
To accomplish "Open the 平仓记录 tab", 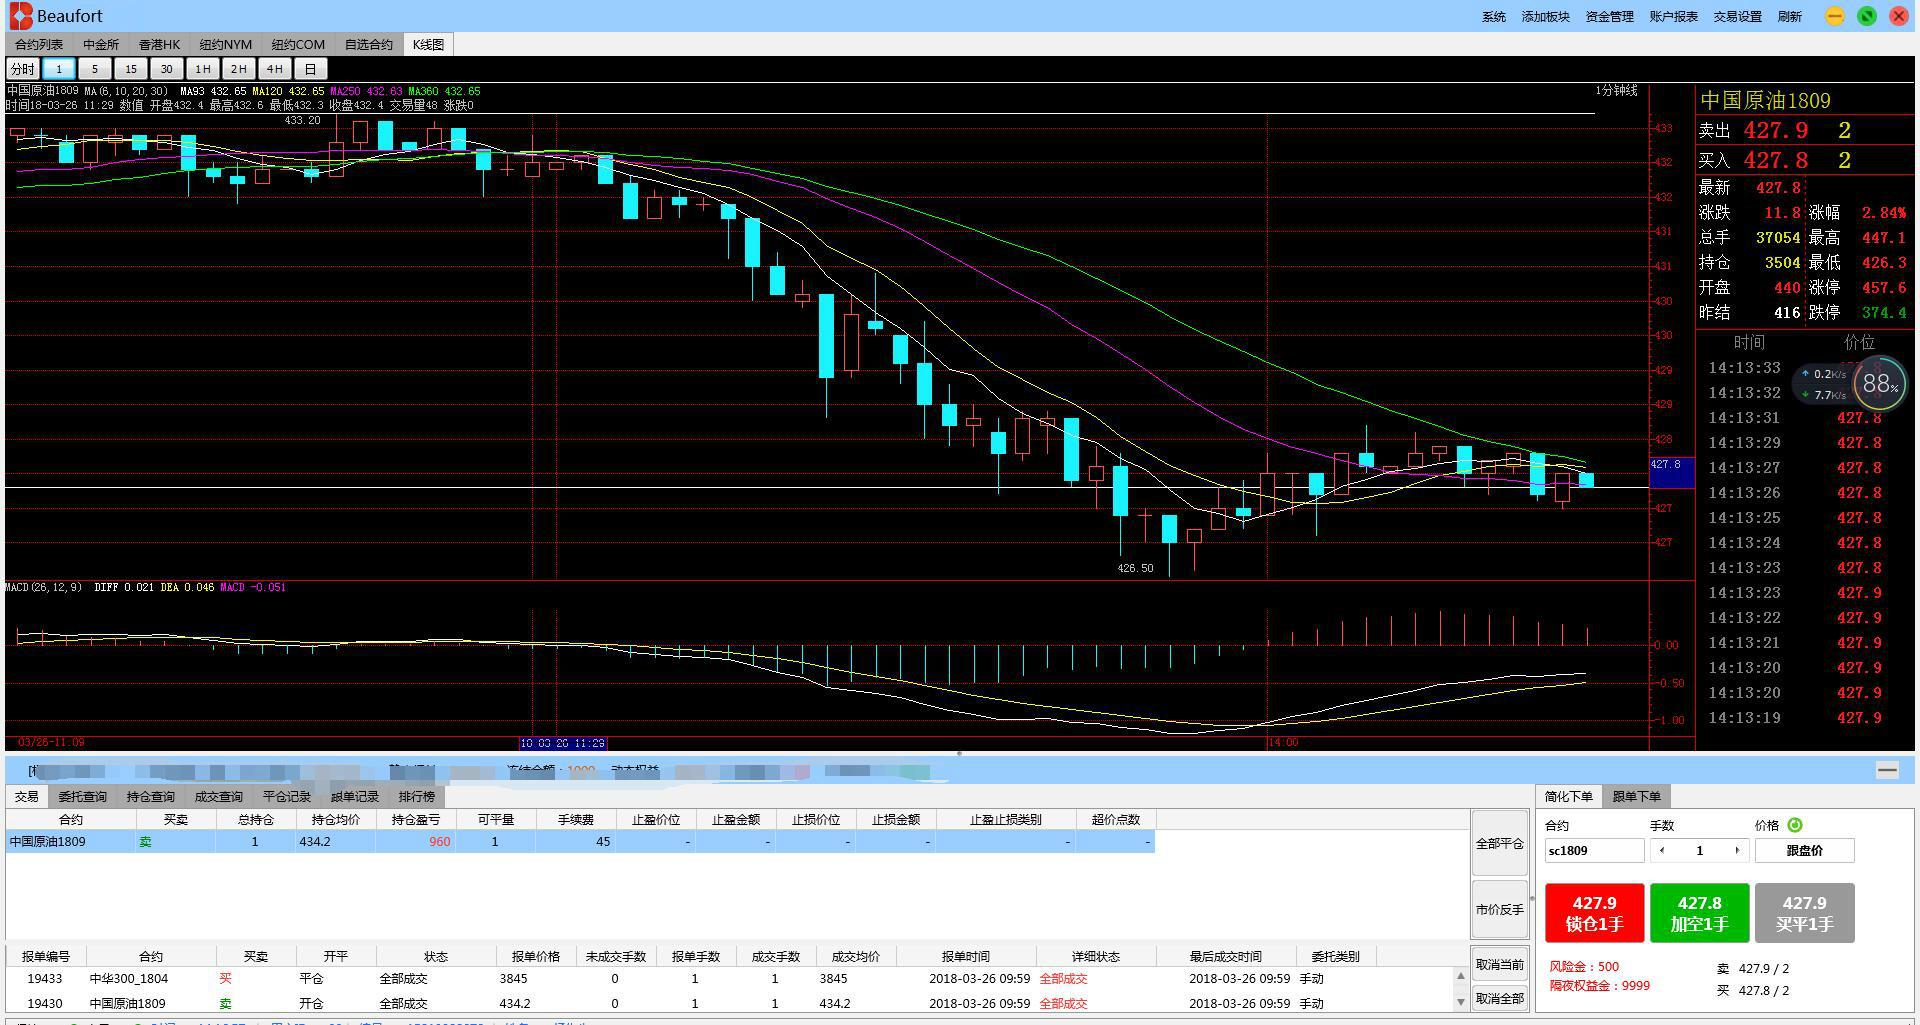I will click(287, 797).
